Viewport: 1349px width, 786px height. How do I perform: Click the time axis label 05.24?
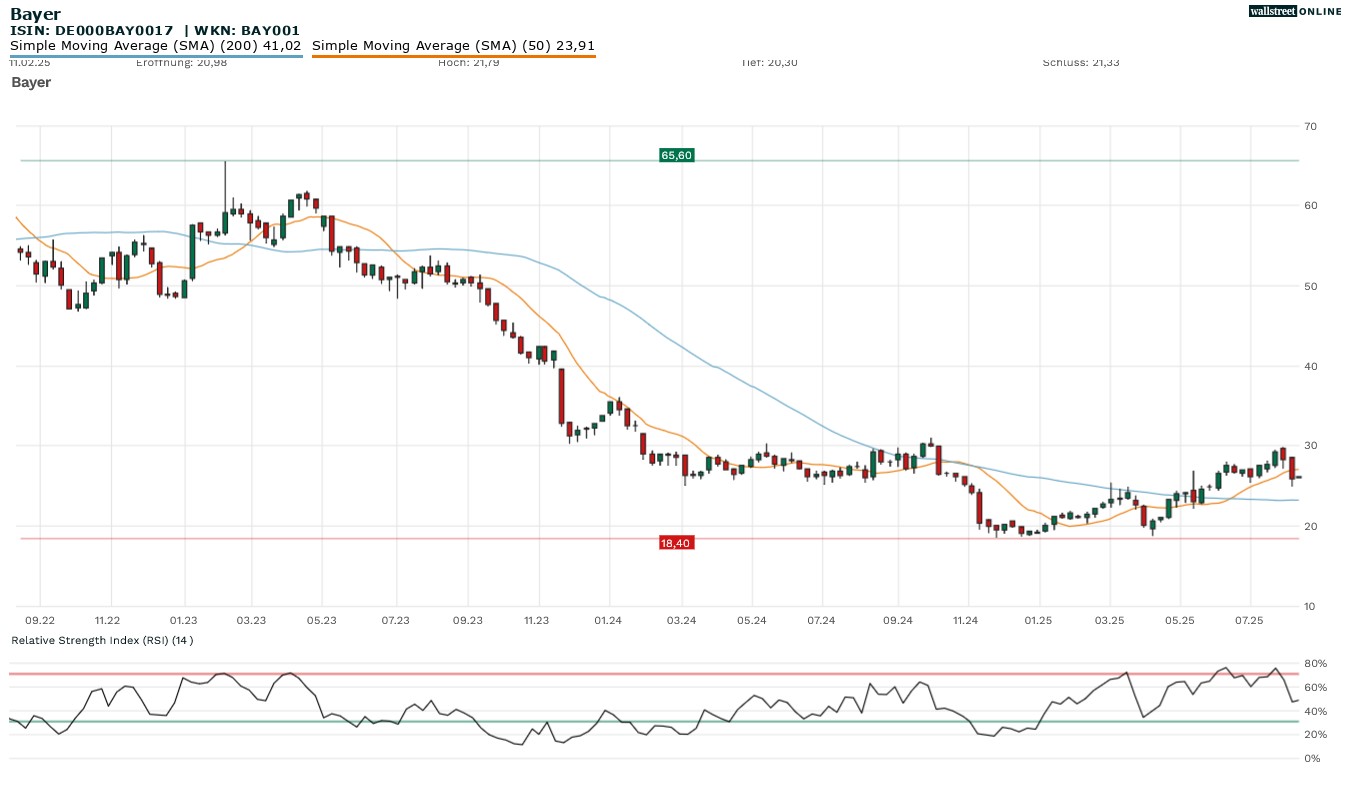(751, 621)
